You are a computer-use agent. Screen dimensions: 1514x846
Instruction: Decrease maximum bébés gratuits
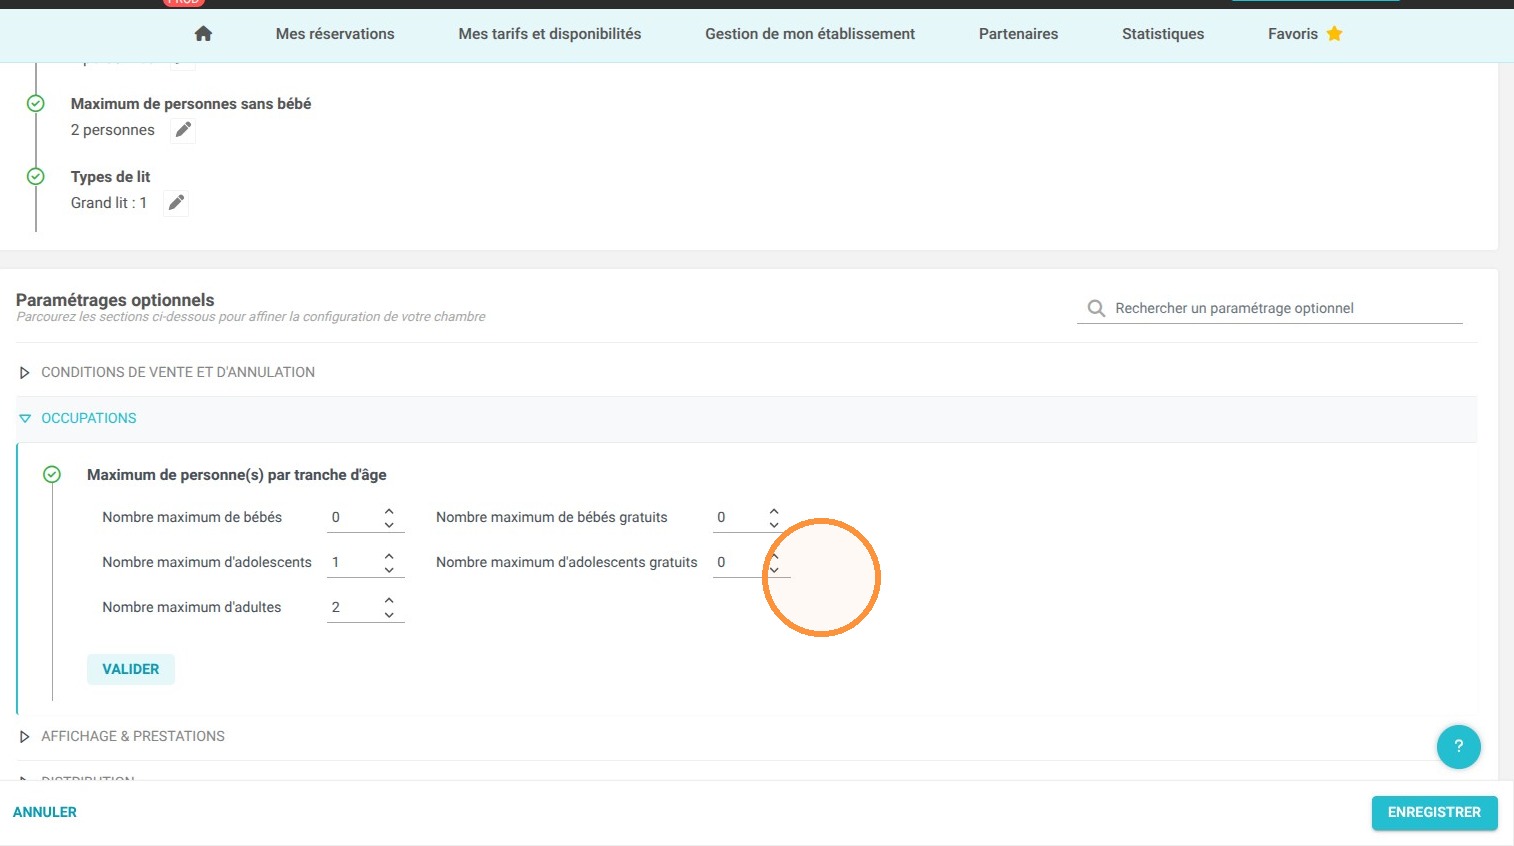[774, 524]
